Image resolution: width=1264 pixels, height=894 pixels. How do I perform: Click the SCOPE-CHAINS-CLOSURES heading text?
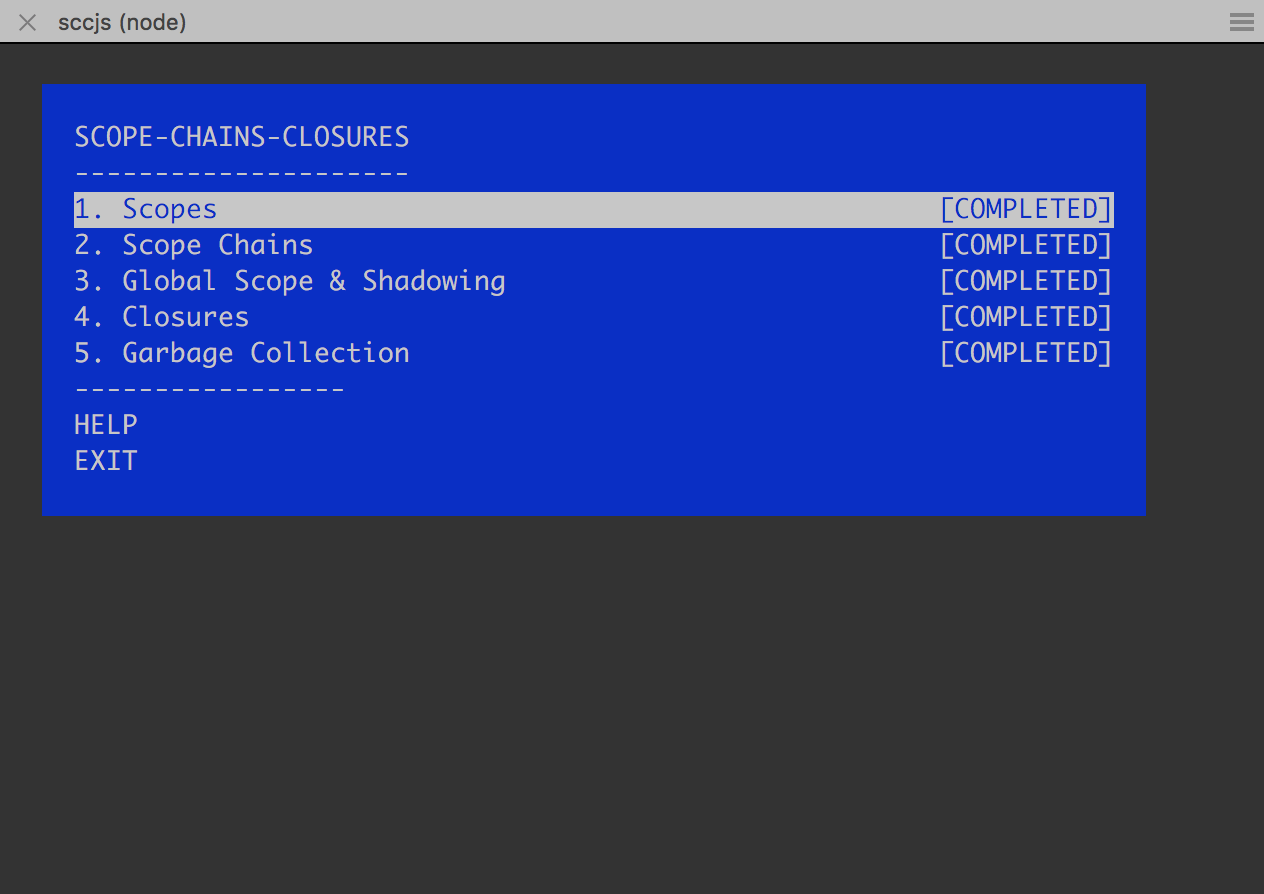click(x=242, y=137)
